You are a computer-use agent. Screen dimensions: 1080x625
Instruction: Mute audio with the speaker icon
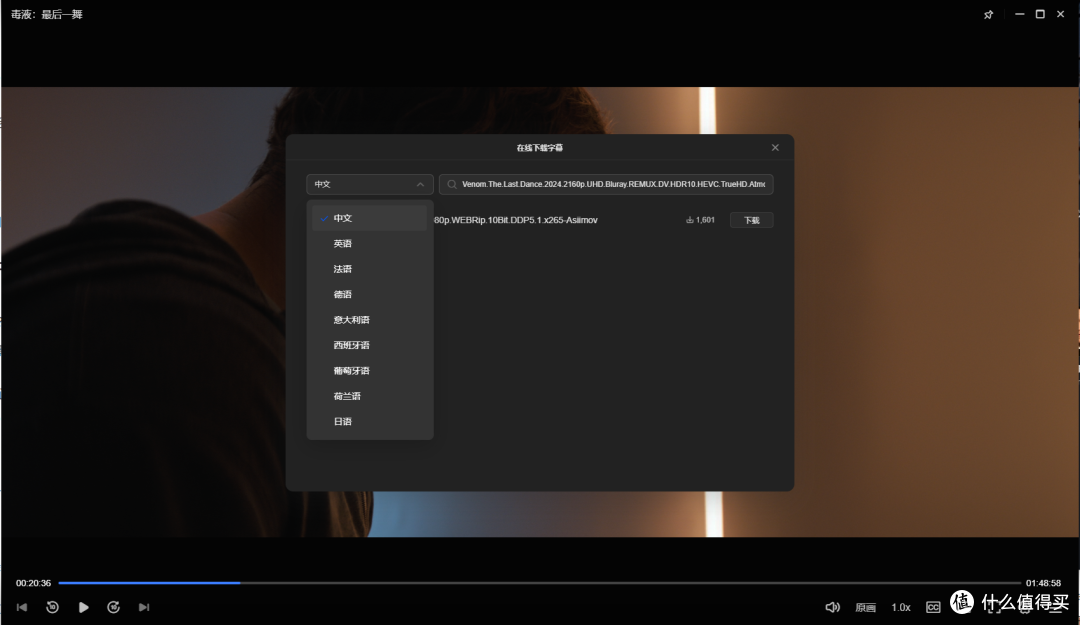click(x=833, y=607)
